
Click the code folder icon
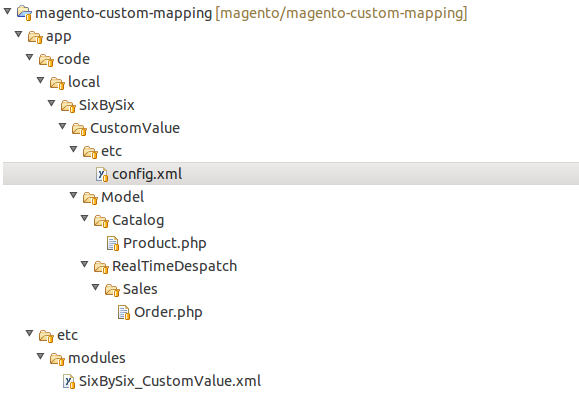[47, 59]
